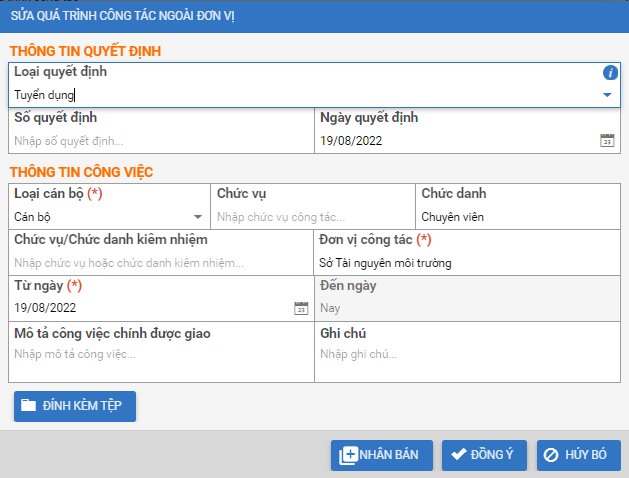Click the cancel icon on Hủy bỏ
This screenshot has height=478, width=629.
point(551,455)
